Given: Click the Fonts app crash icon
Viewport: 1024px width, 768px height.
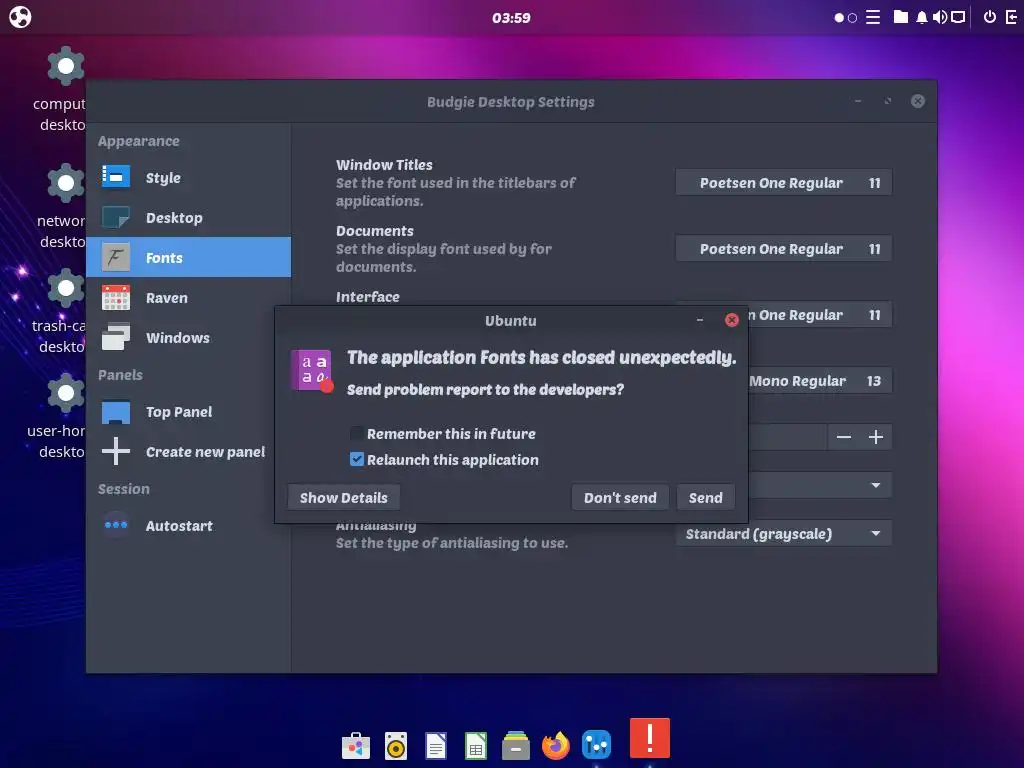Looking at the screenshot, I should (312, 370).
